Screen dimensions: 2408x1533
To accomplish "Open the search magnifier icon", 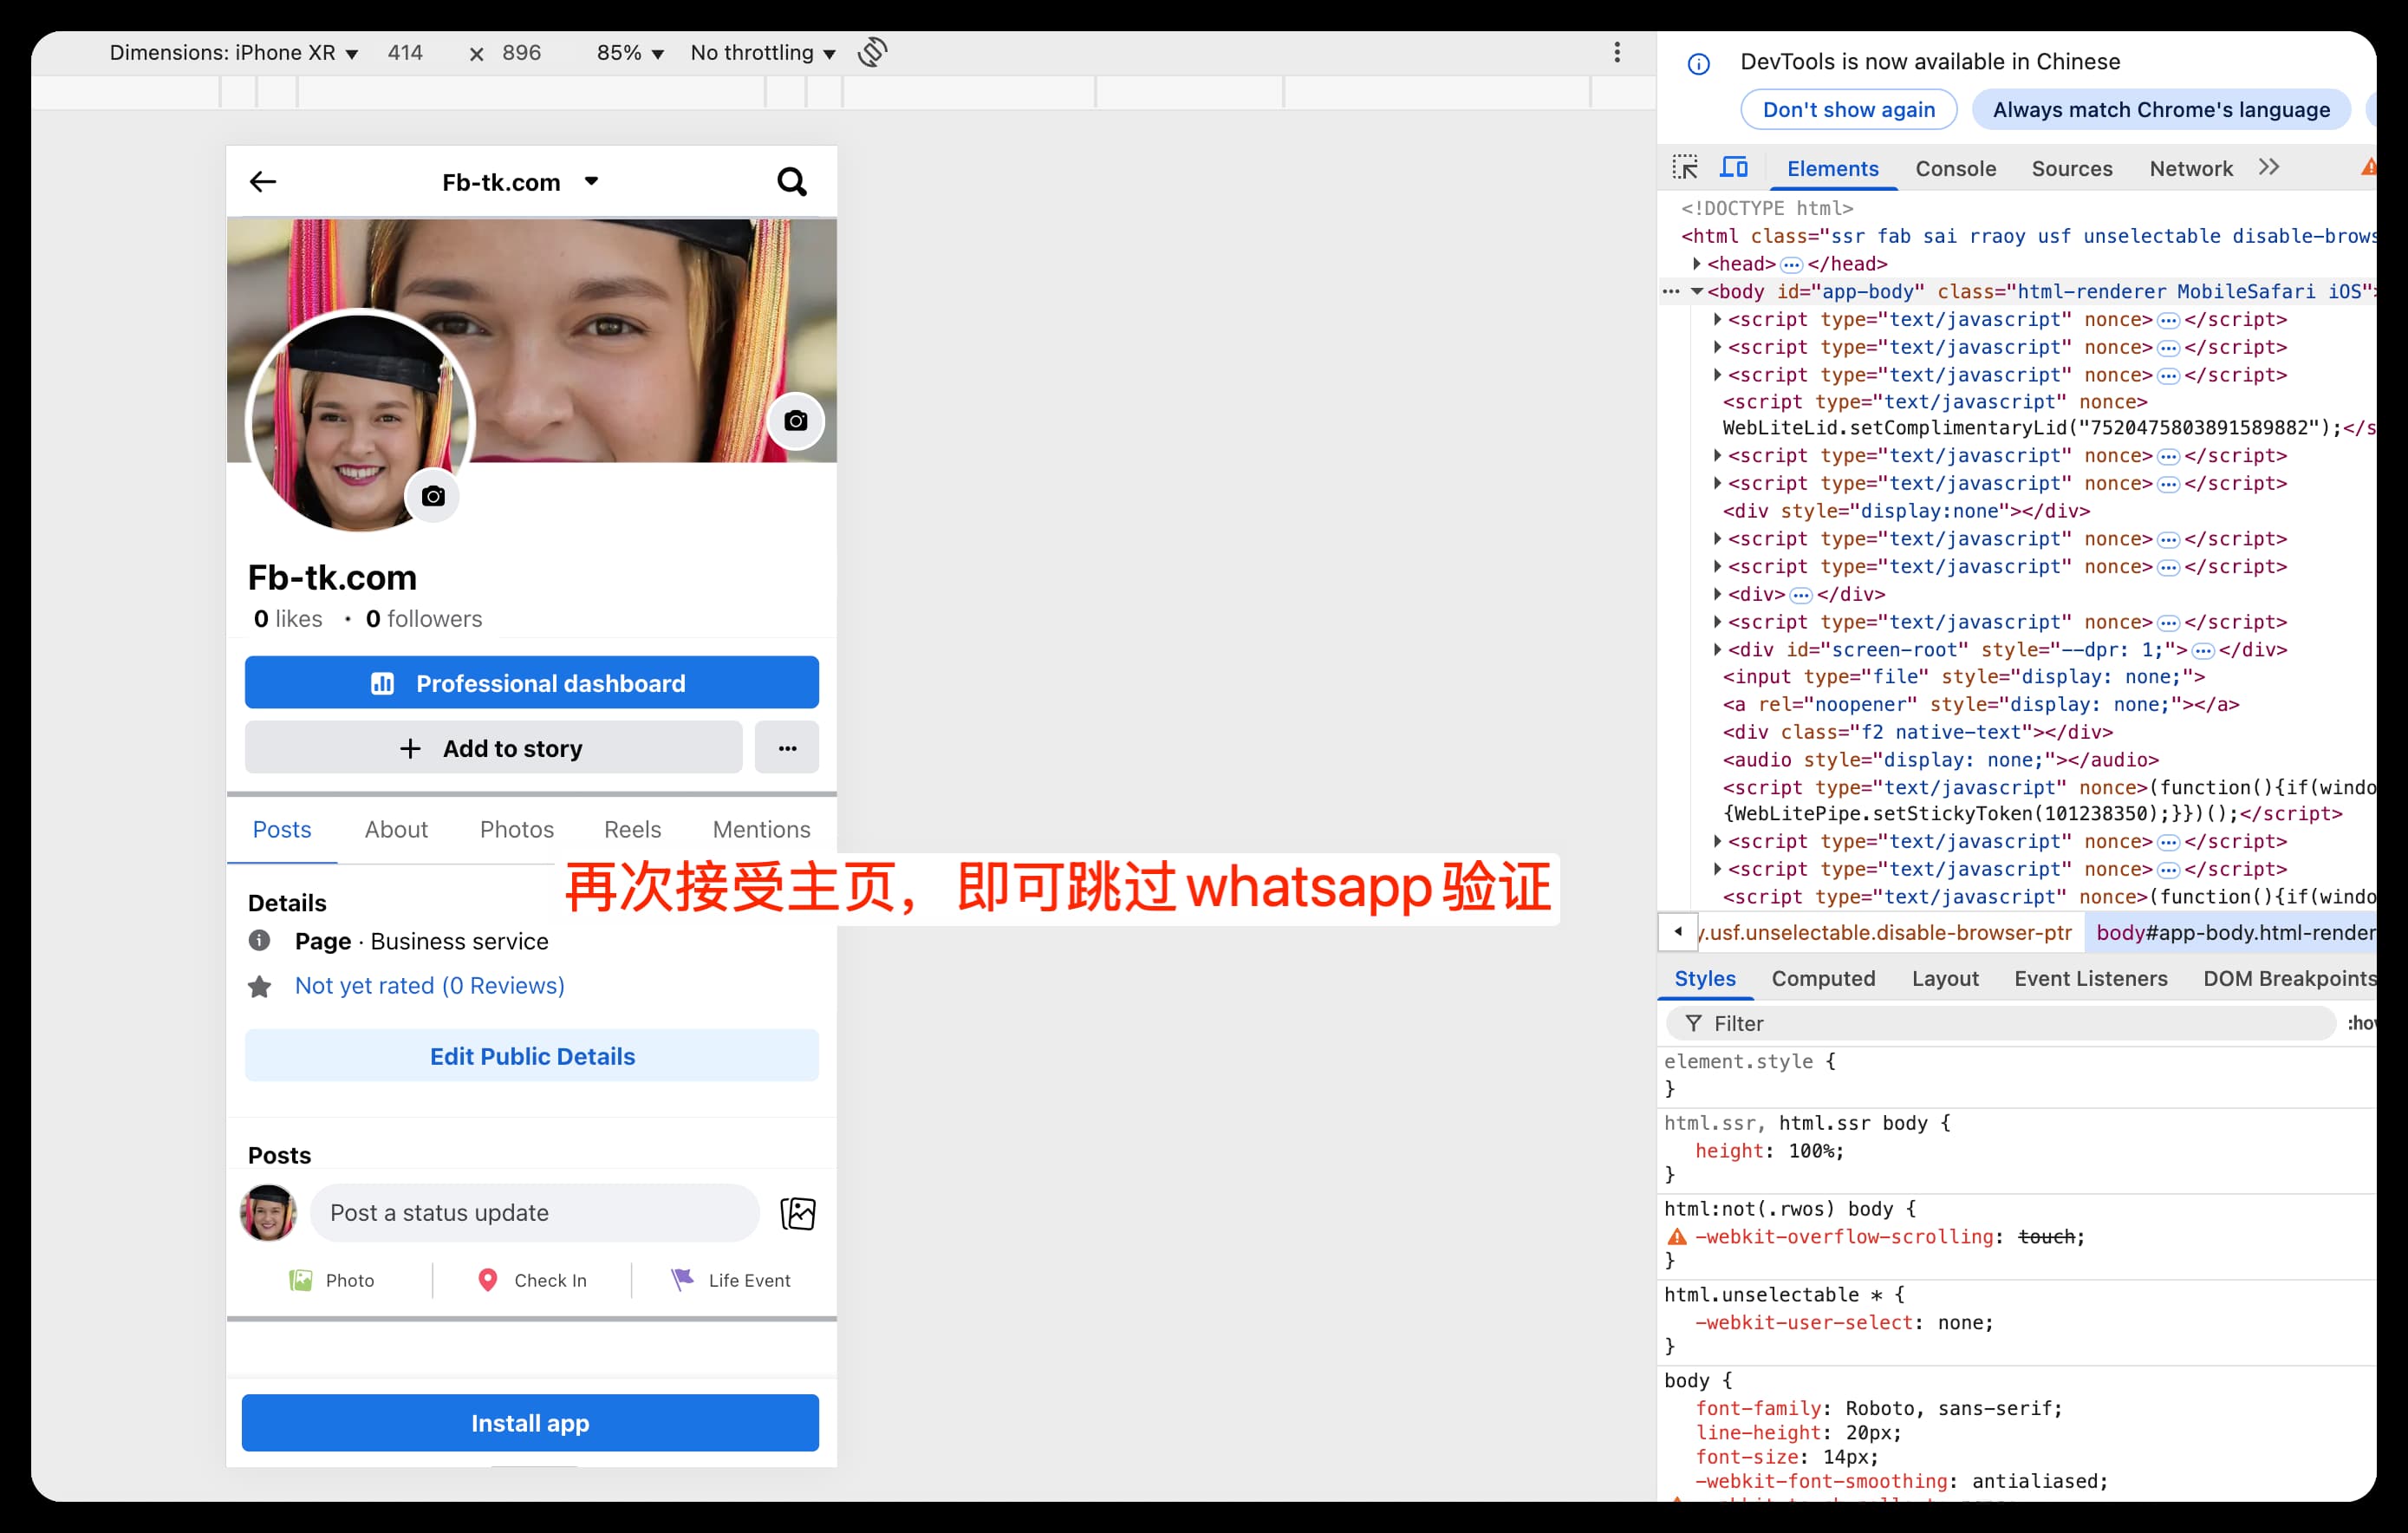I will click(792, 182).
